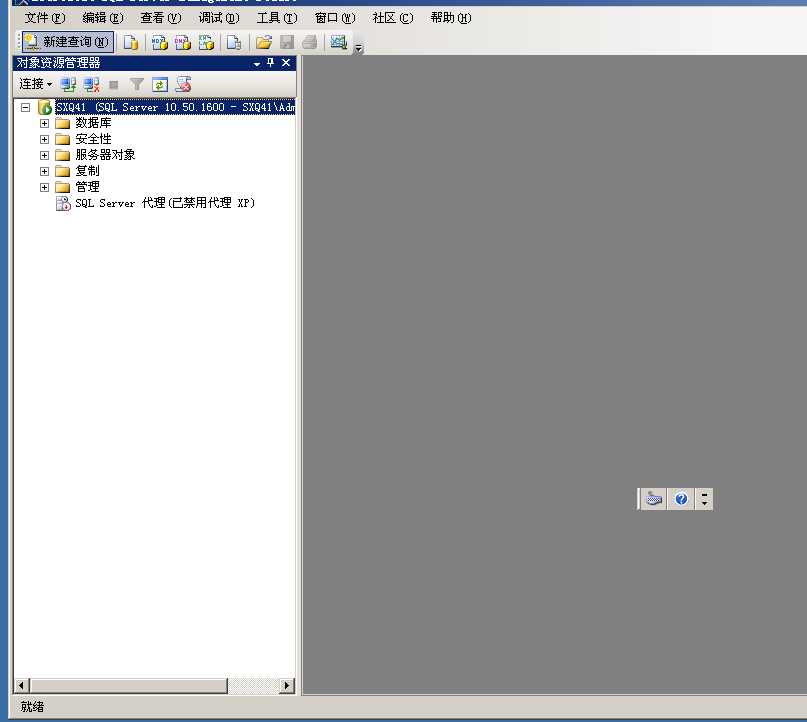Click the Analysis Services MDX query icon

[x=160, y=42]
